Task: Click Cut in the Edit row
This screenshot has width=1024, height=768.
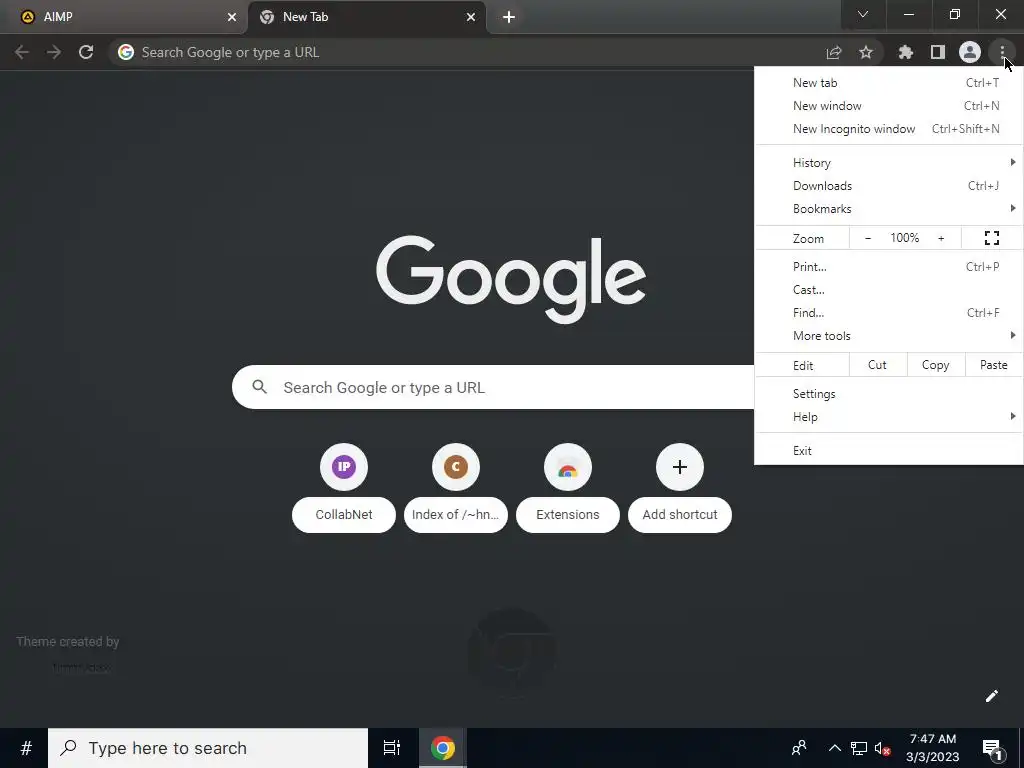Action: (x=878, y=365)
